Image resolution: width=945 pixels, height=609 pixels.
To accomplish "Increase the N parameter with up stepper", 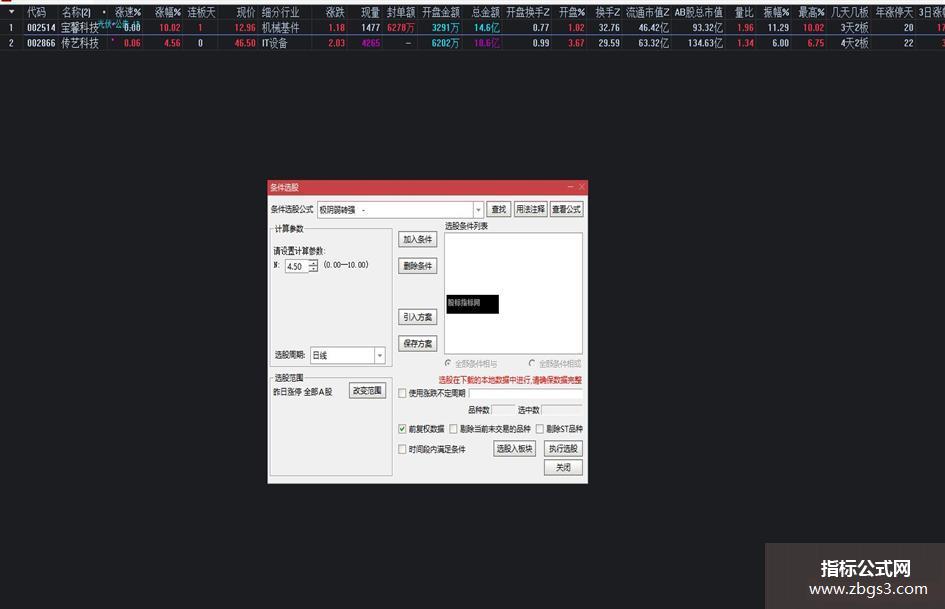I will pyautogui.click(x=313, y=263).
